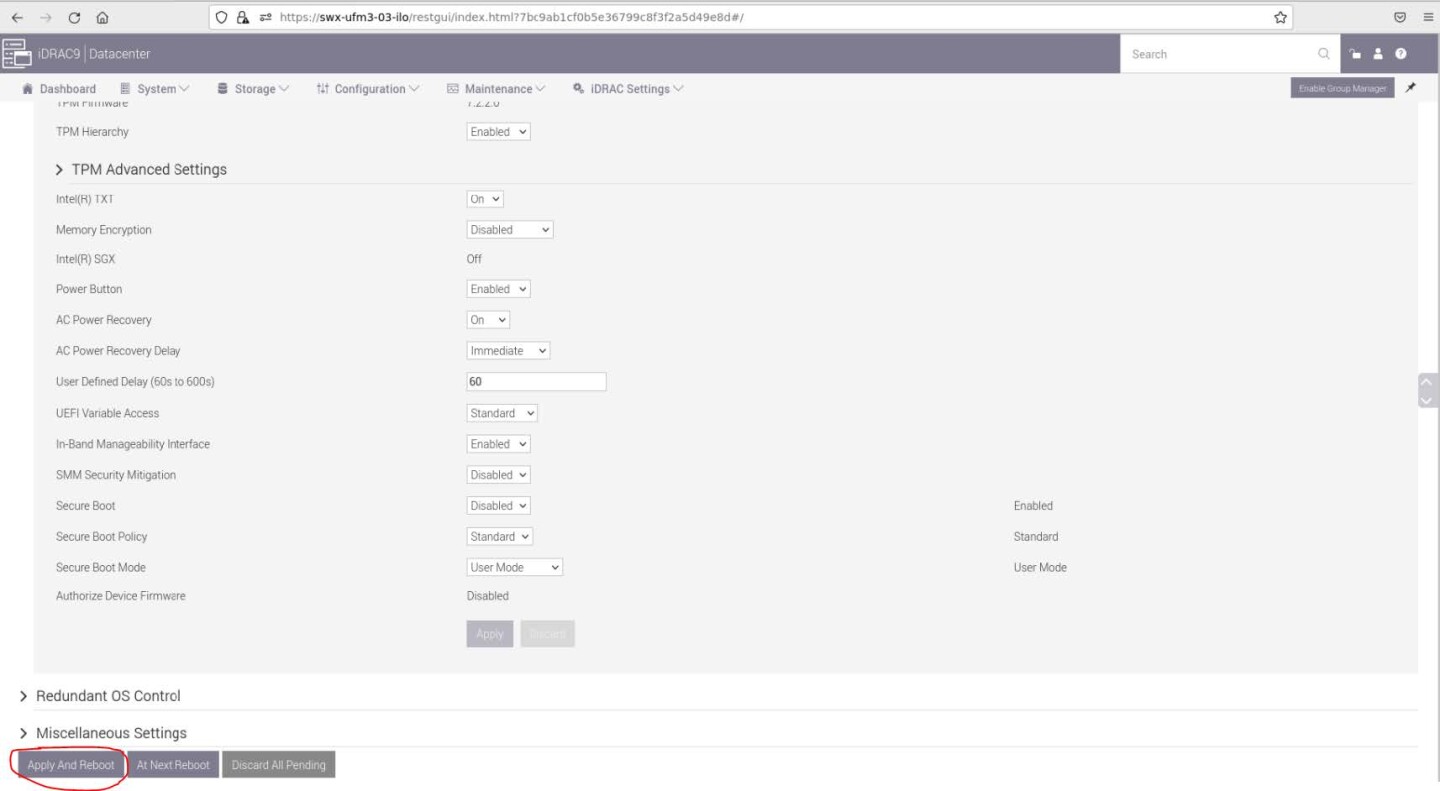Click the iDRAC9 server logo icon
The width and height of the screenshot is (1440, 791).
15,53
